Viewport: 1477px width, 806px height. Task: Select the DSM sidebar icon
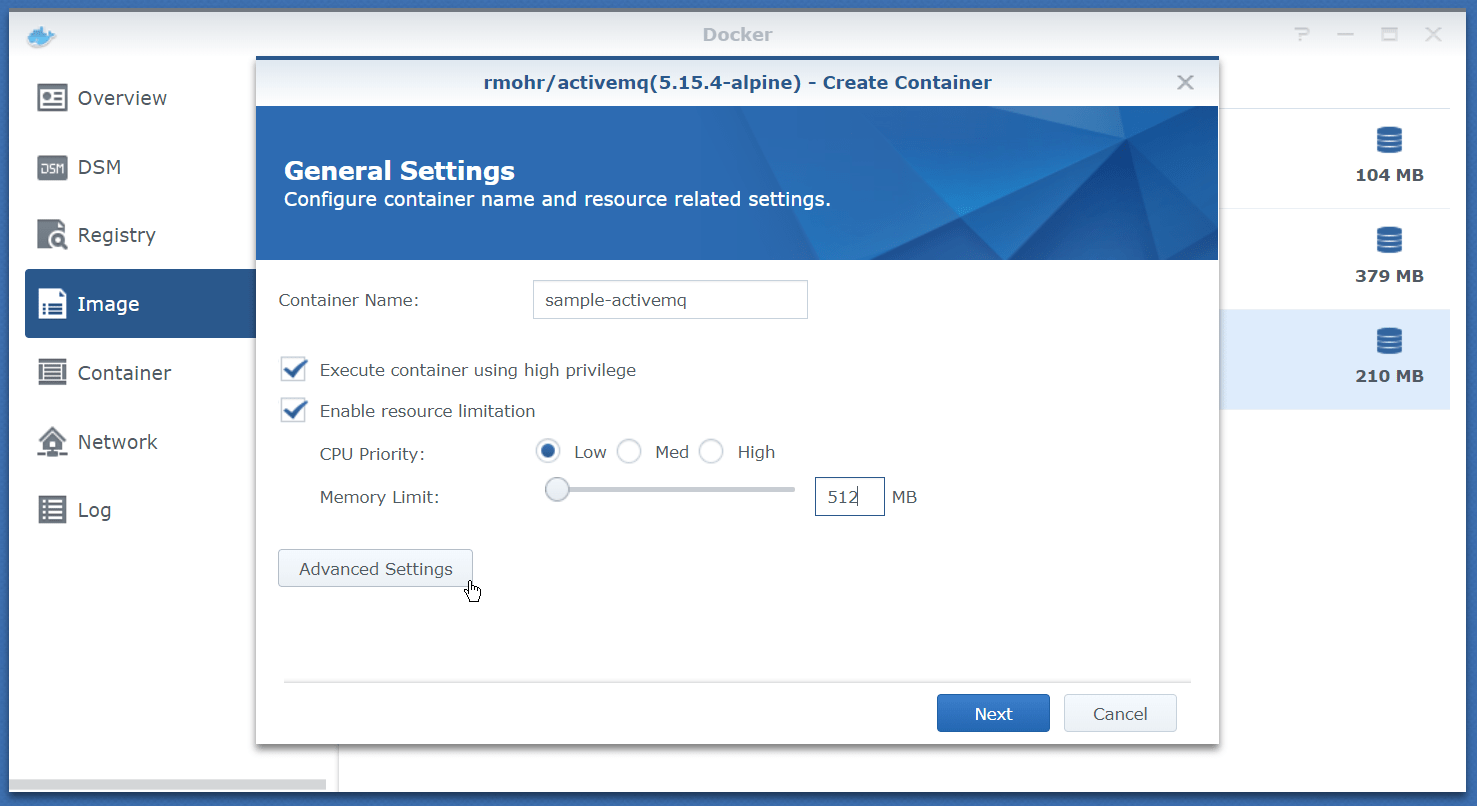tap(52, 167)
